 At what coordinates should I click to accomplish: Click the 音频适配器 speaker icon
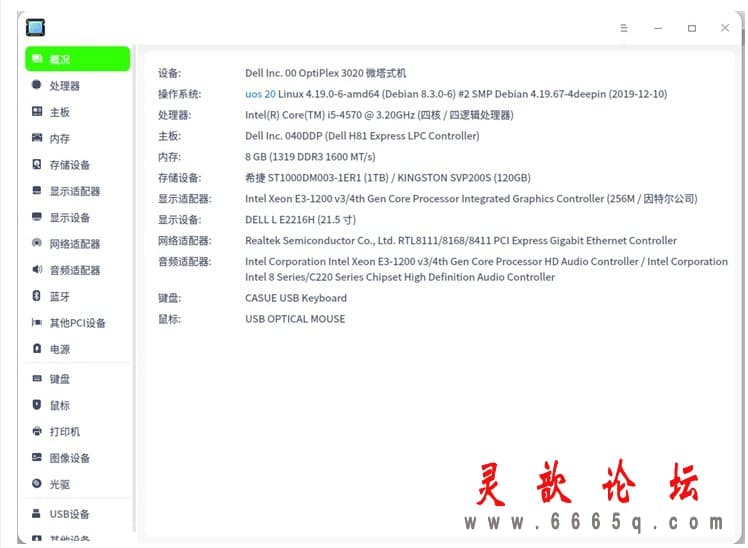(x=37, y=269)
